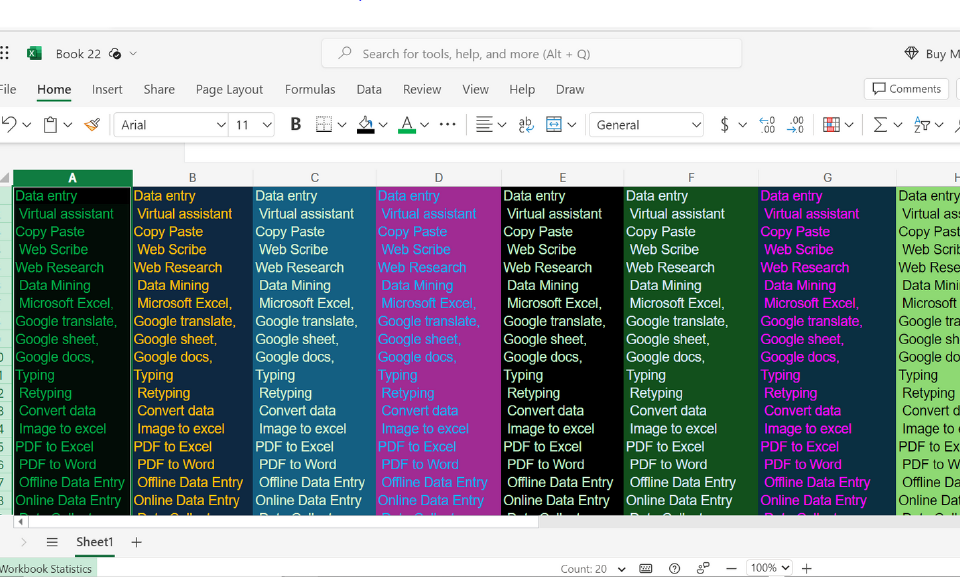960x577 pixels.
Task: Click the Conditional Formatting icon
Action: point(831,124)
